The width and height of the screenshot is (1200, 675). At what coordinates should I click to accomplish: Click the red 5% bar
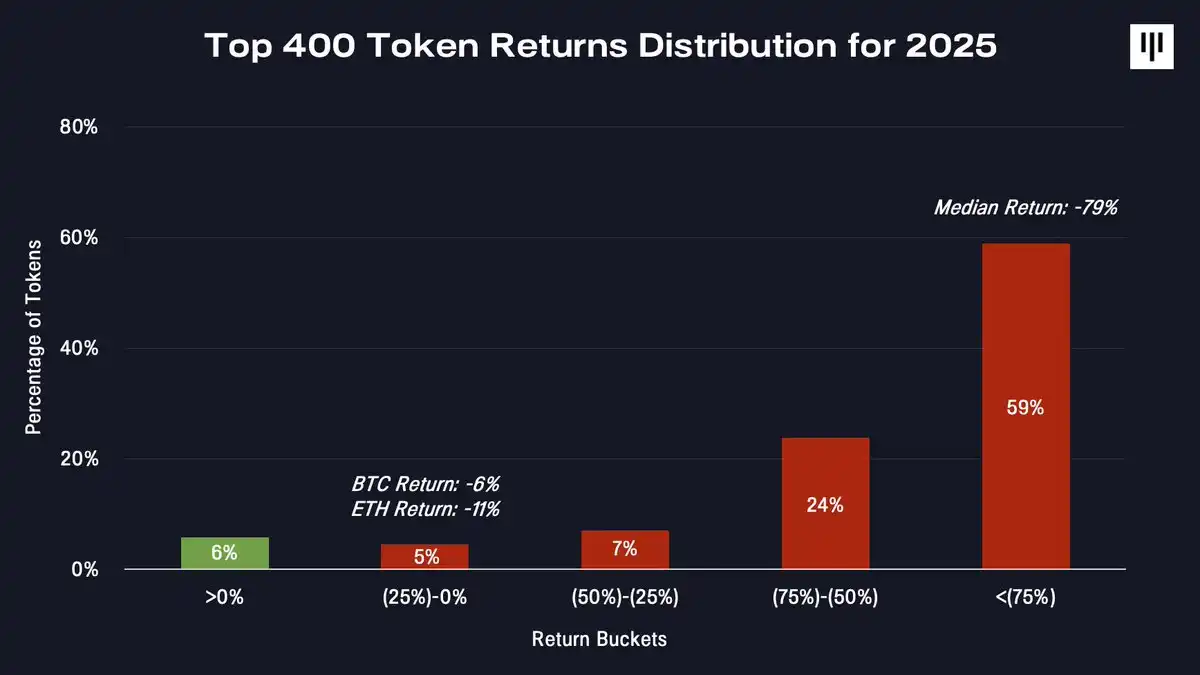tap(425, 557)
